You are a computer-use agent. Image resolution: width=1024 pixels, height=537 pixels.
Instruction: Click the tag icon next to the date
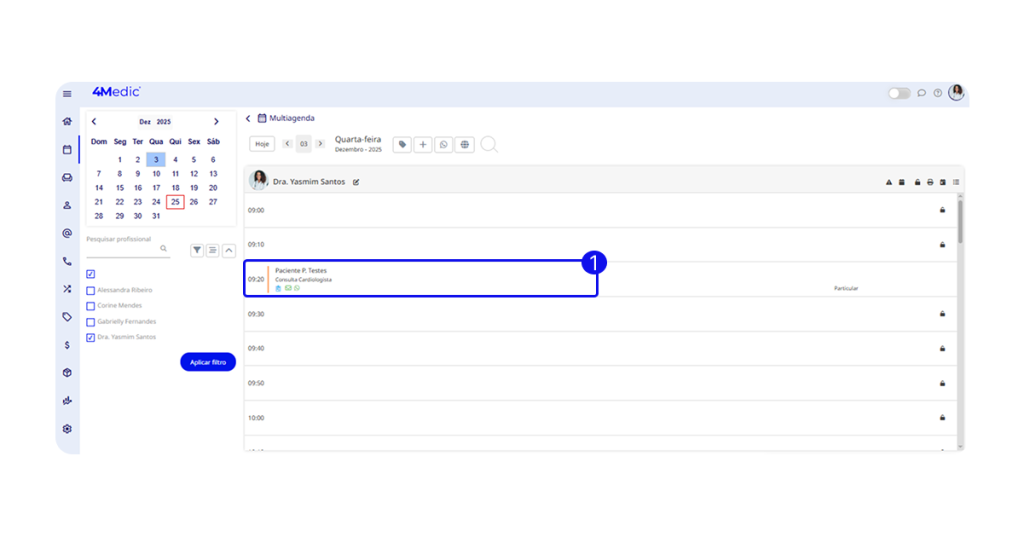(402, 145)
